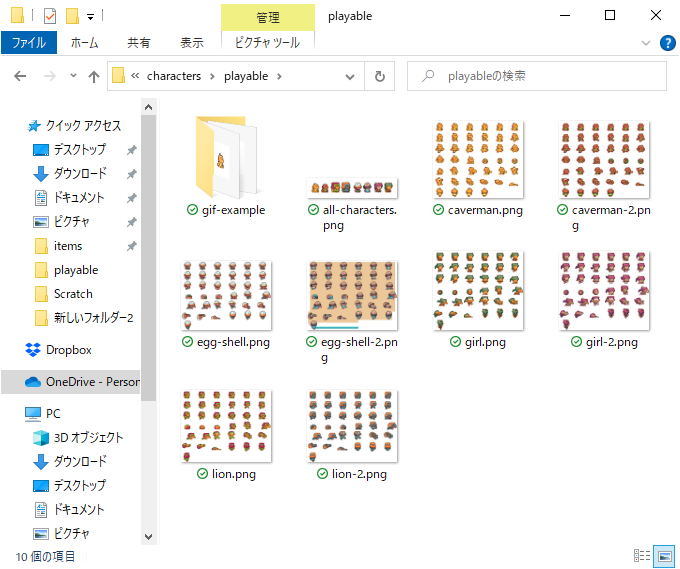Click the navigation pane scroll down arrow
Image resolution: width=680 pixels, height=569 pixels.
pos(148,537)
